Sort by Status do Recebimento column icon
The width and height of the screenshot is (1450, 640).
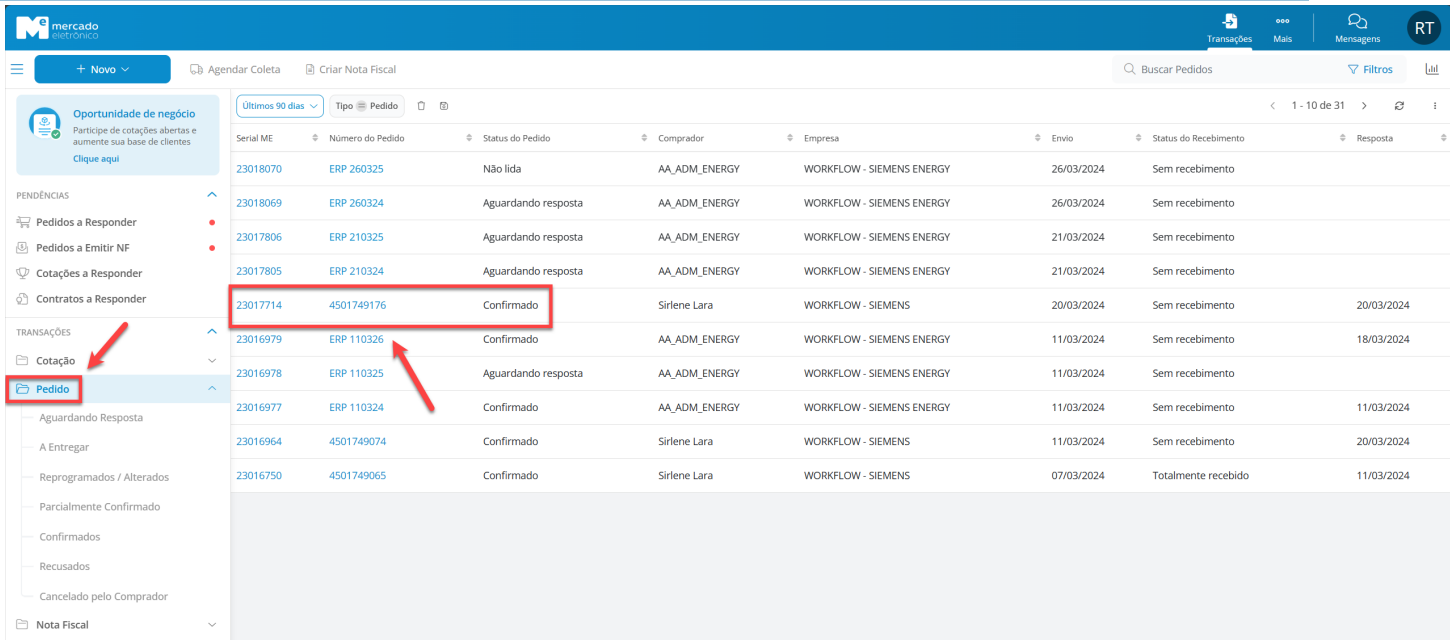[1342, 138]
